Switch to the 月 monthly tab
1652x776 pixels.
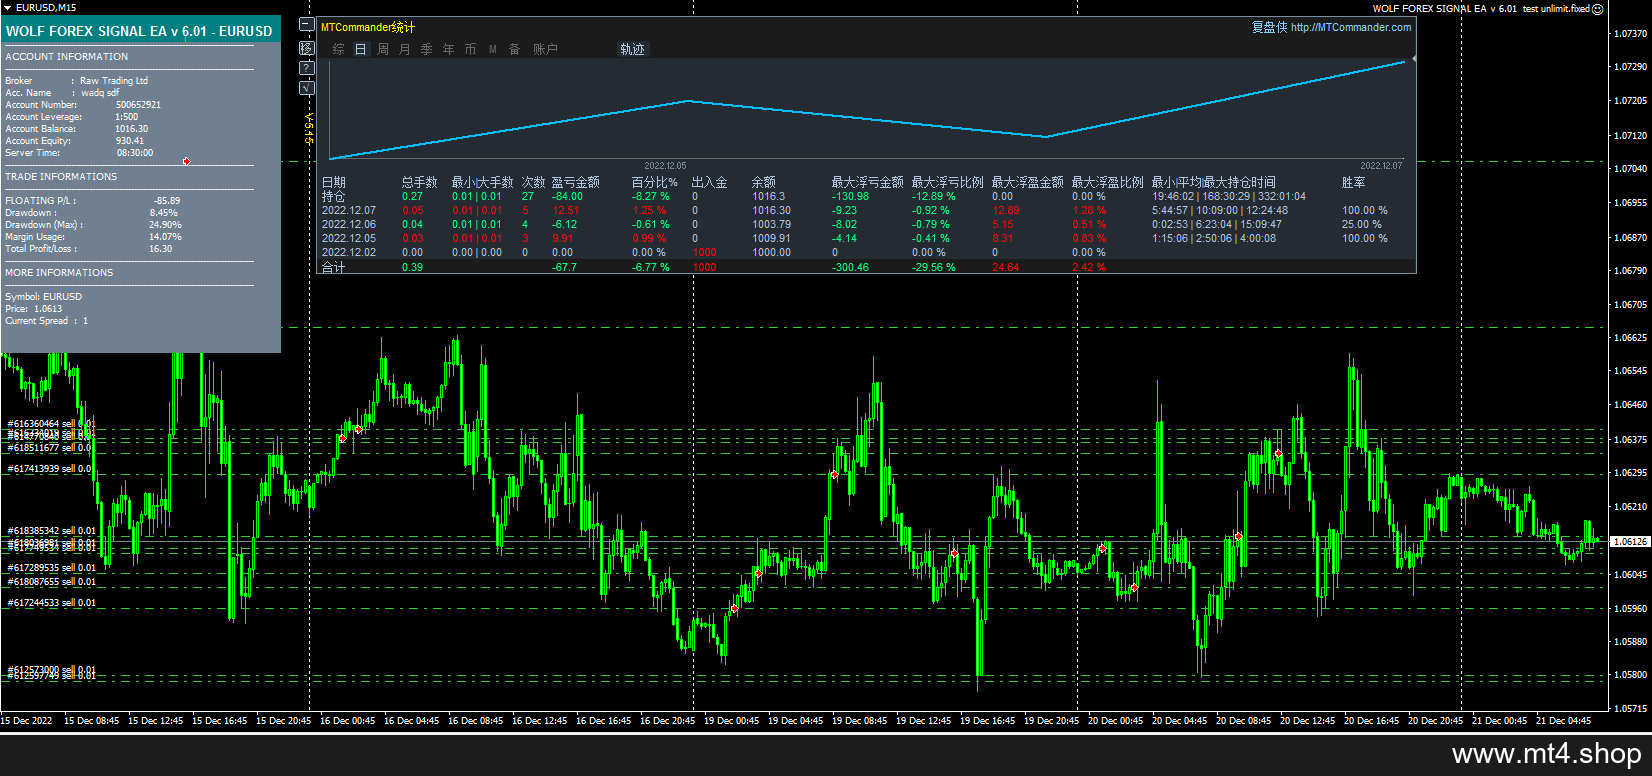[x=405, y=49]
